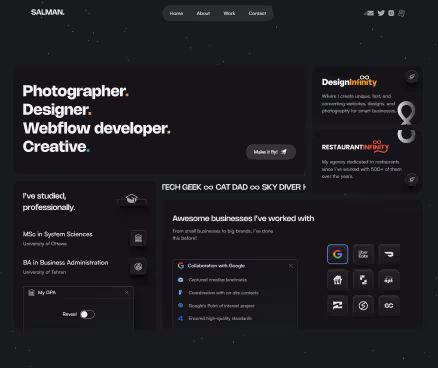Open the Home nav item
The width and height of the screenshot is (438, 368).
click(176, 13)
